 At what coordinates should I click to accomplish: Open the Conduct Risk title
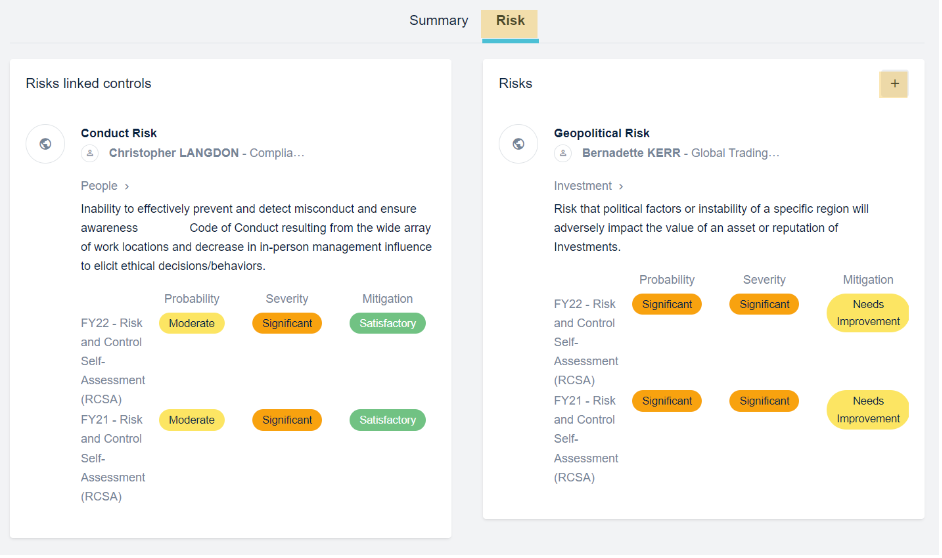click(x=119, y=133)
